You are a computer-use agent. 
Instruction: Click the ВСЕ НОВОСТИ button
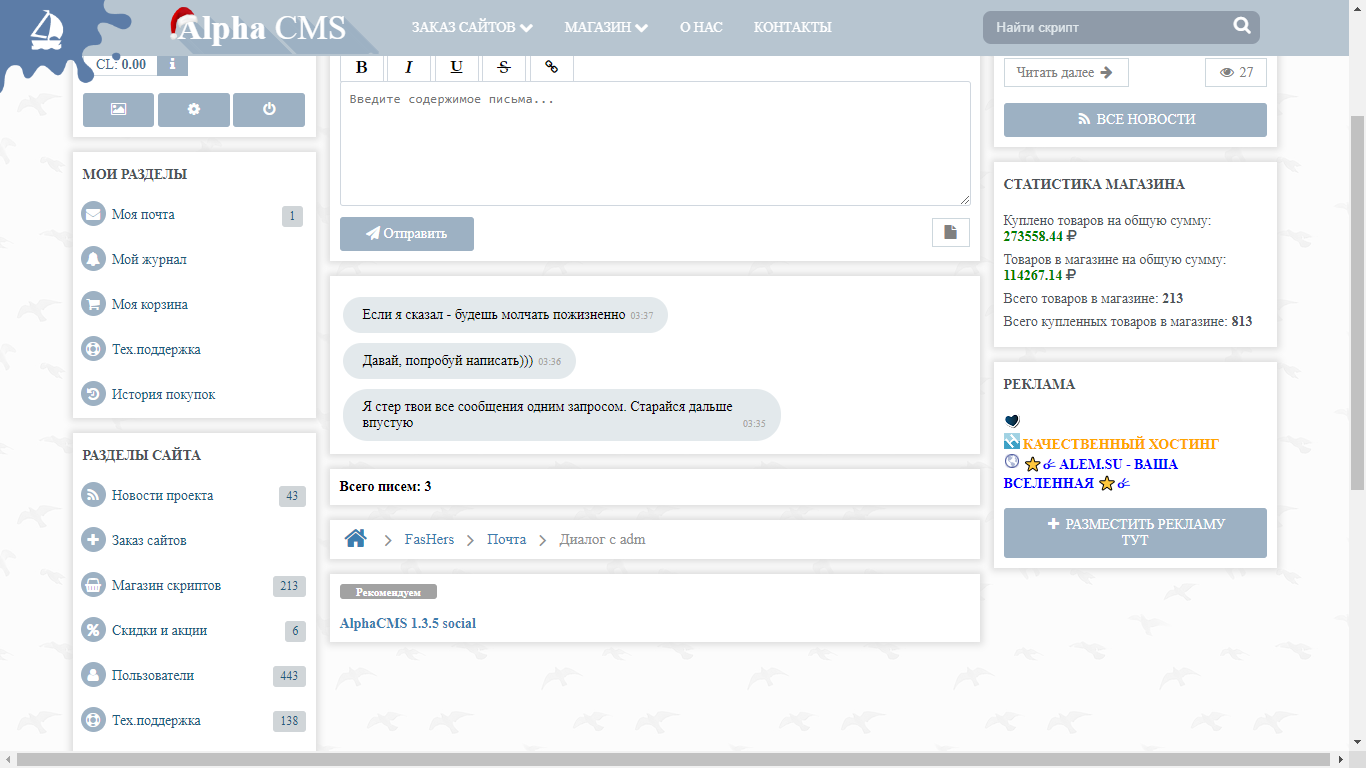(x=1135, y=119)
